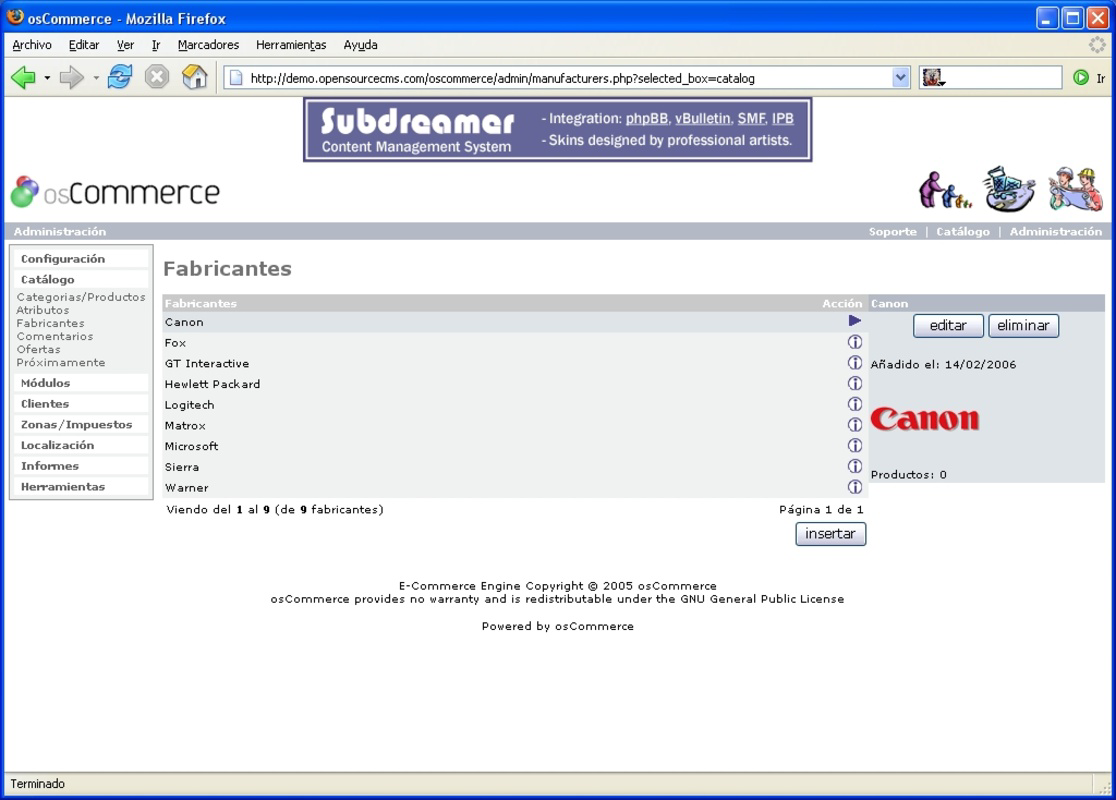Click the info icon for Warner
This screenshot has width=1116, height=800.
click(x=855, y=487)
